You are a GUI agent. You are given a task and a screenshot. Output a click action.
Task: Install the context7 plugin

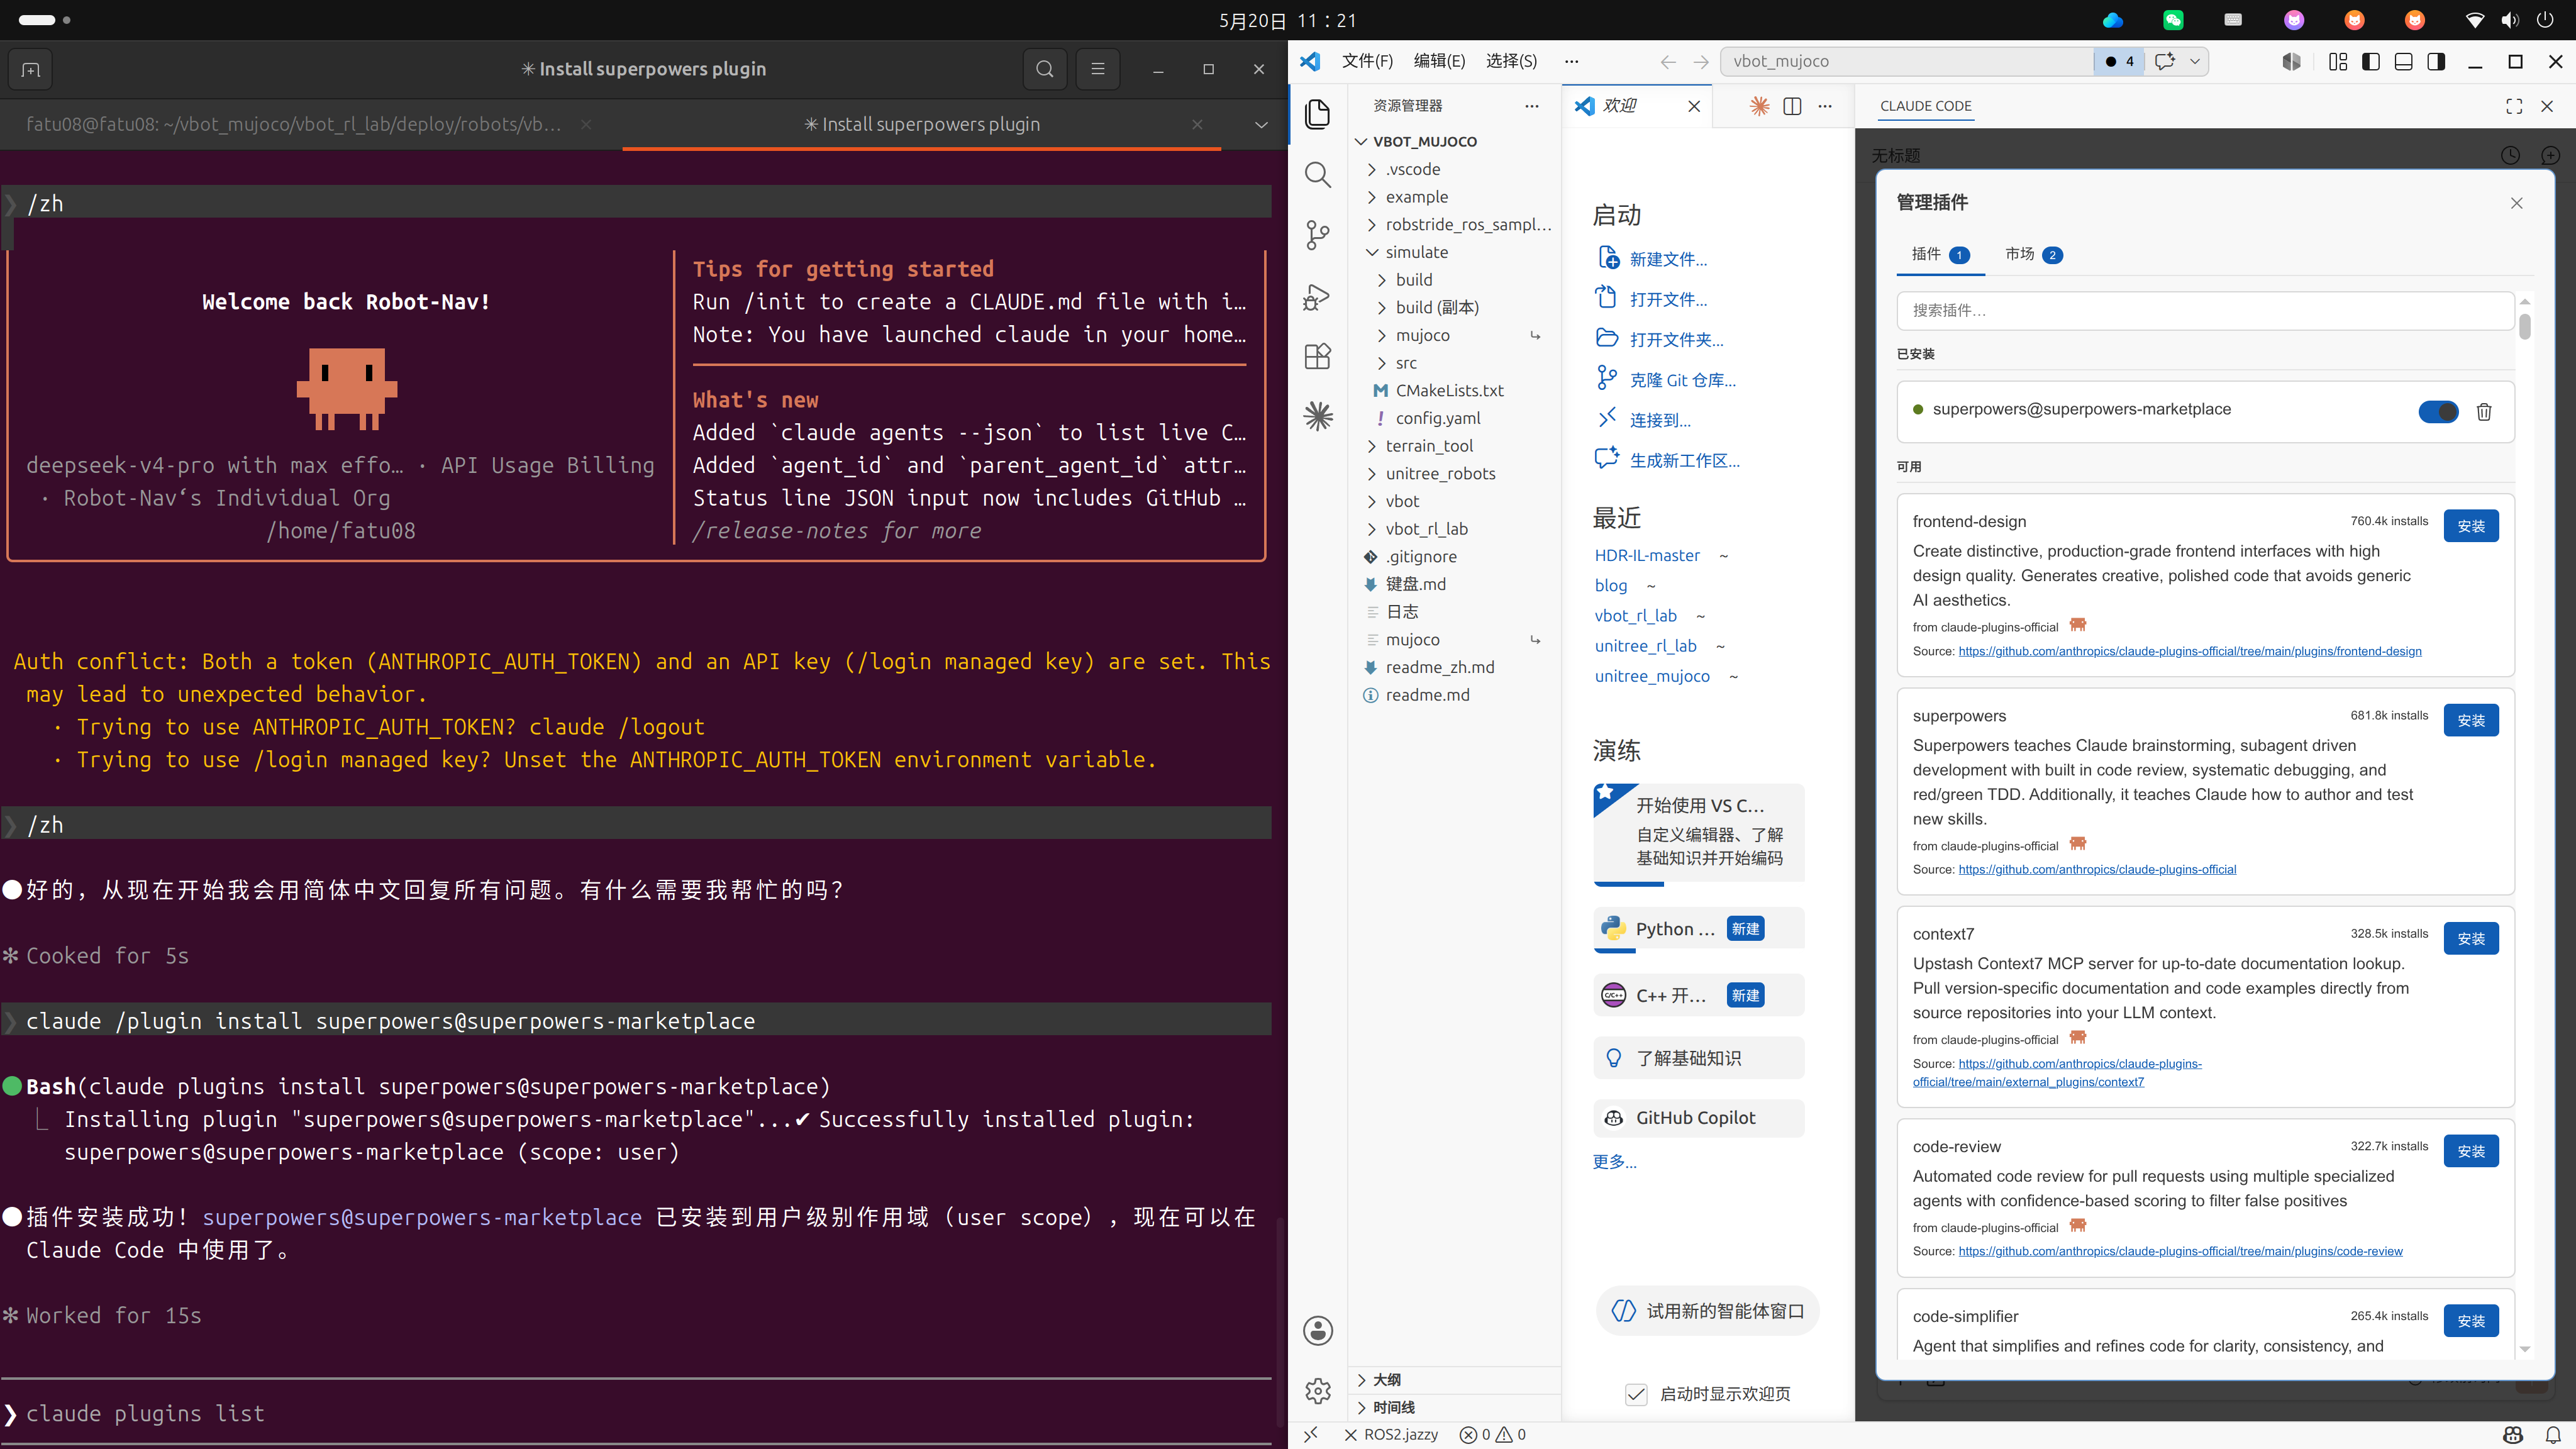click(x=2471, y=939)
